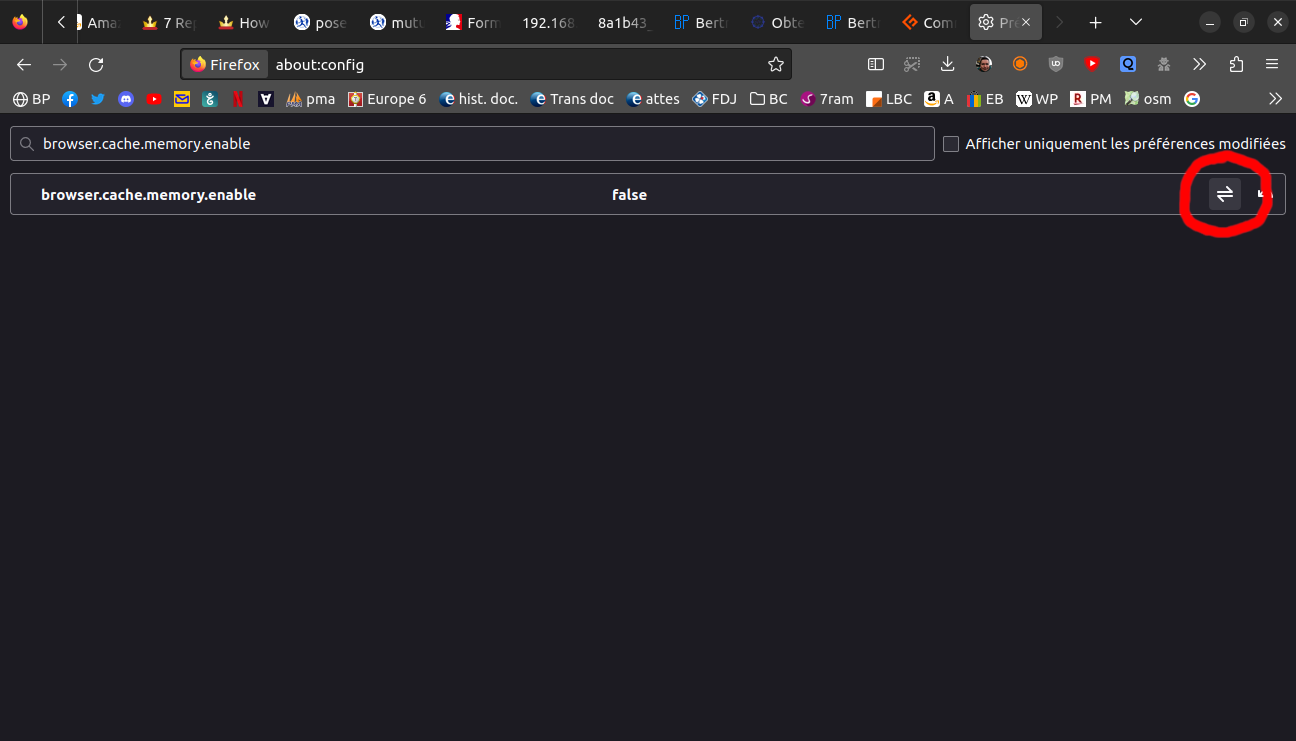Open the 7ram bookmark

tap(828, 99)
